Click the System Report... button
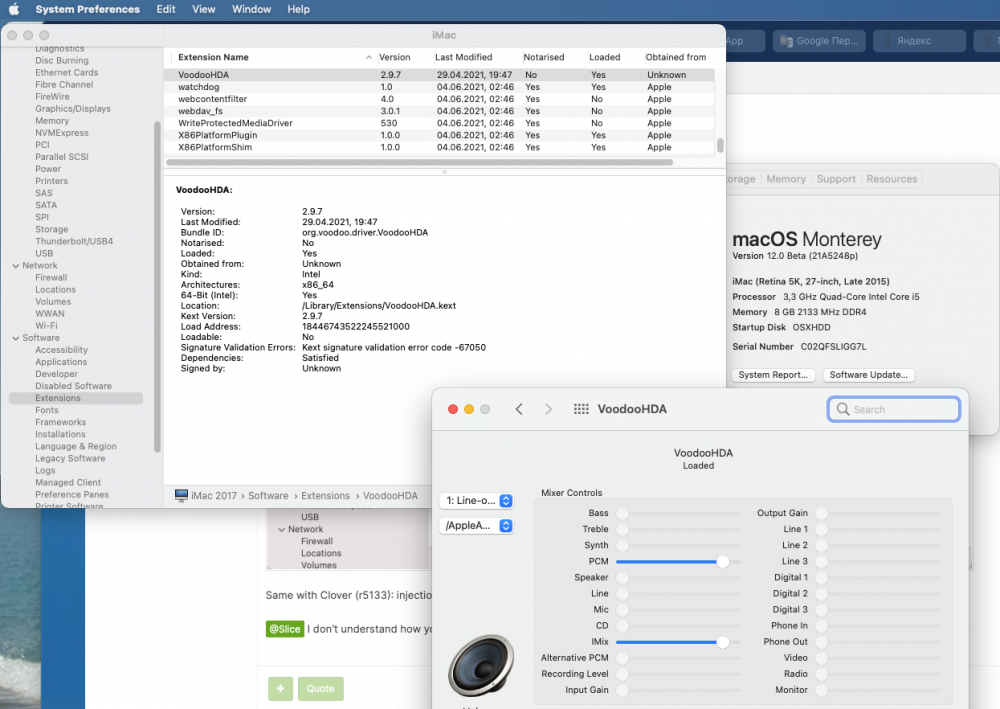Viewport: 1000px width, 709px height. pyautogui.click(x=773, y=375)
